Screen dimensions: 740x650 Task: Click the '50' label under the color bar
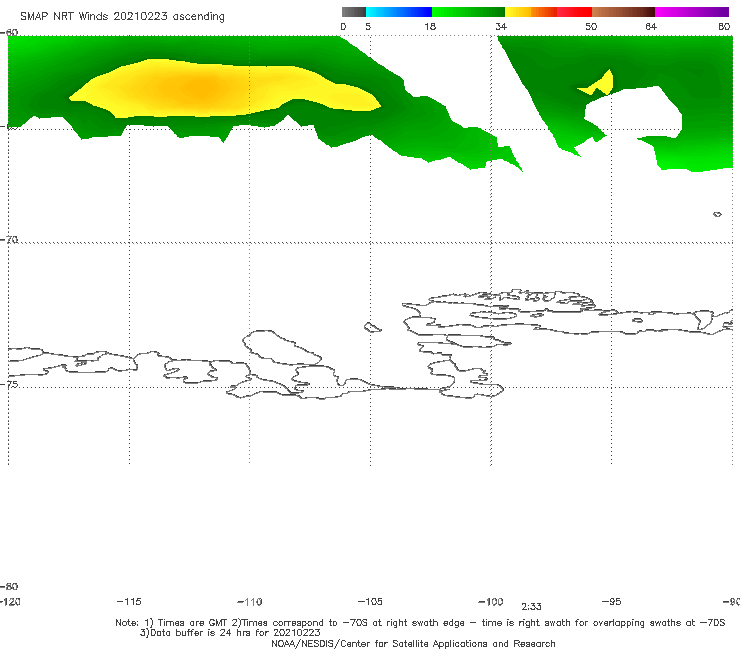[591, 26]
